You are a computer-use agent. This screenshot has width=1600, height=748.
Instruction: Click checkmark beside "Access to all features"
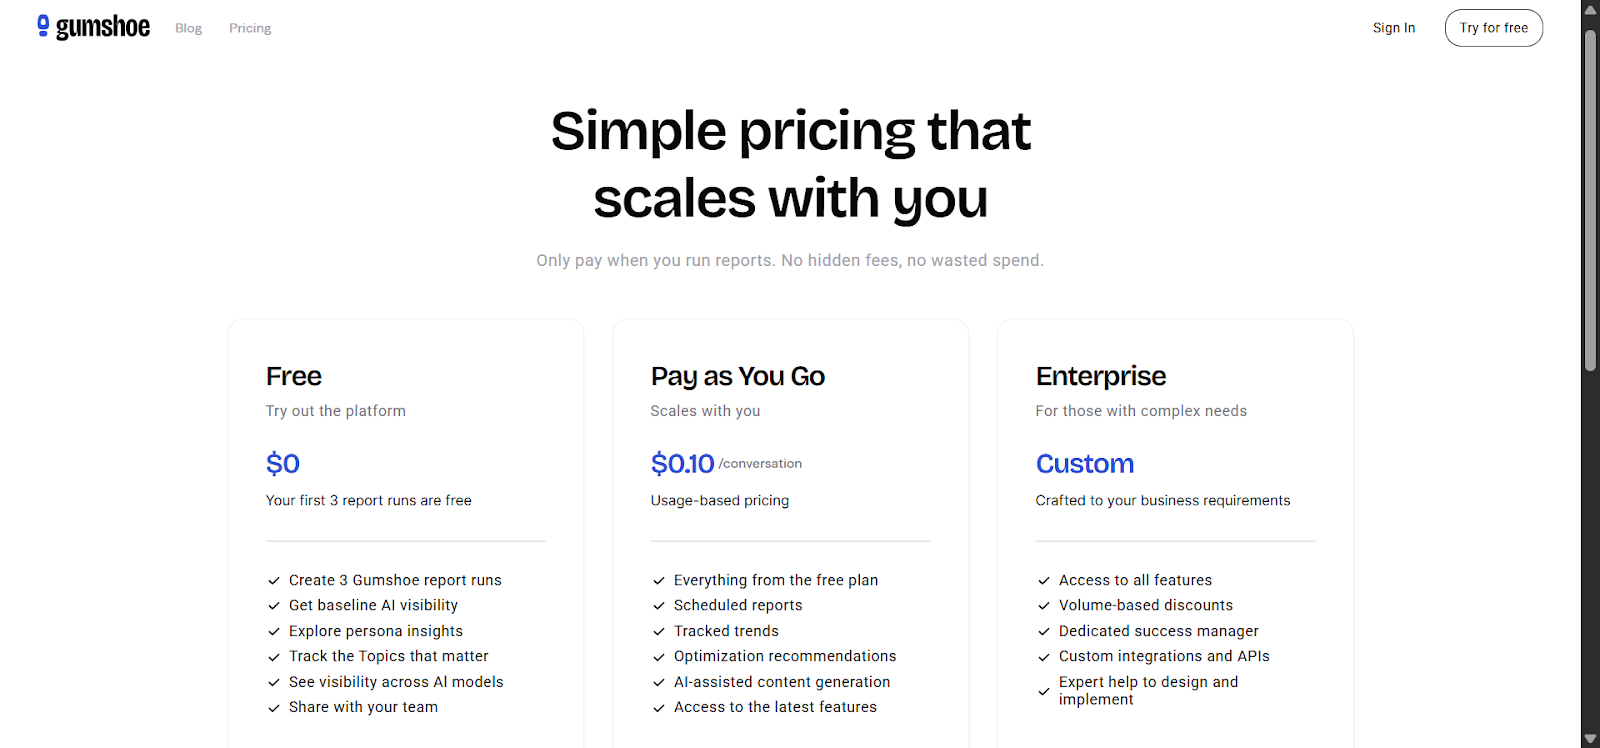click(x=1043, y=581)
